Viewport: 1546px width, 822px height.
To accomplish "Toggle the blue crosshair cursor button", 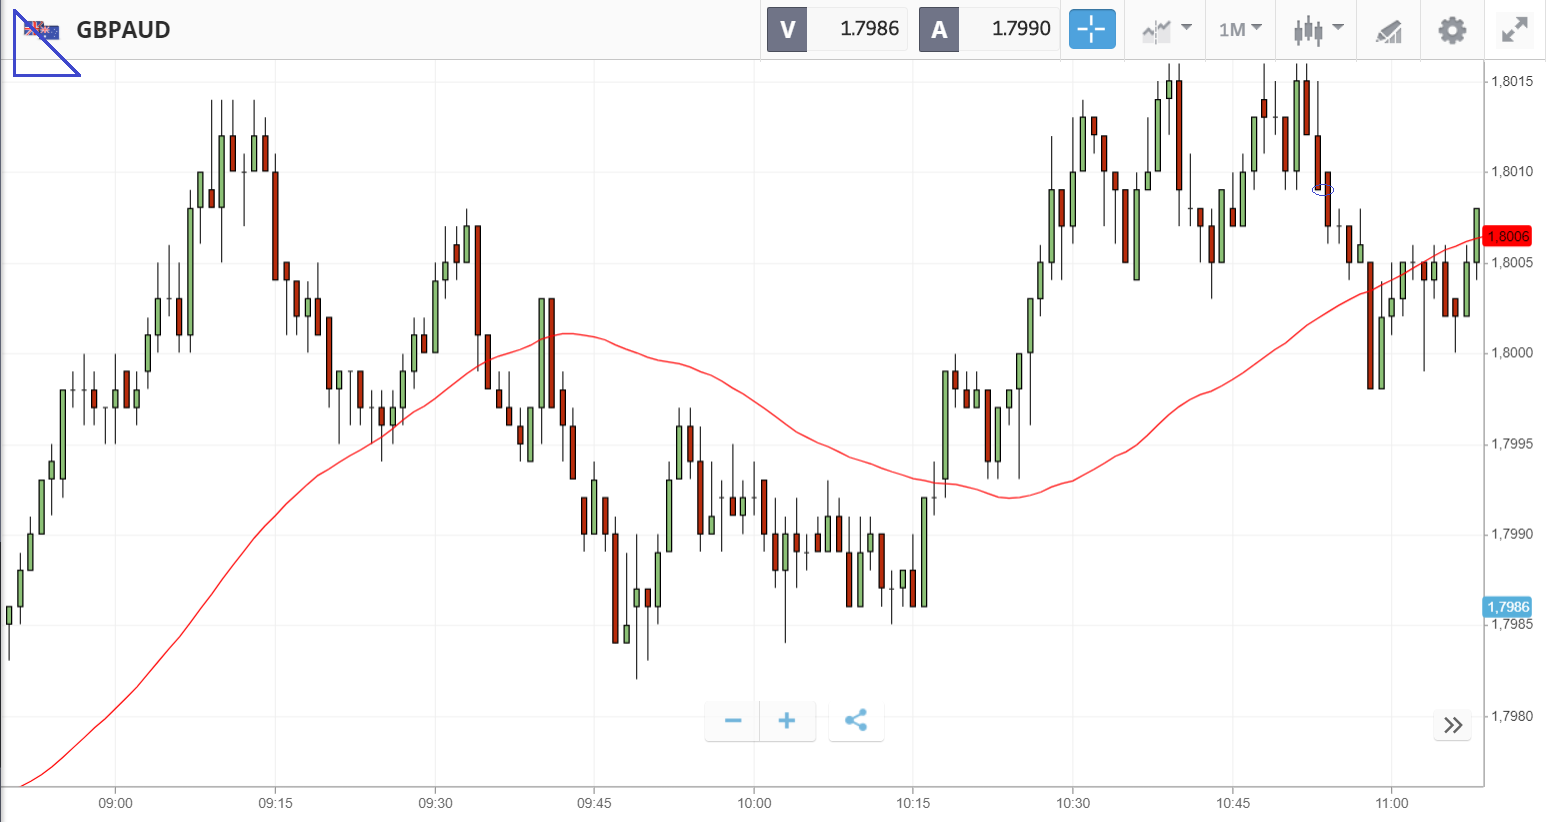I will 1091,29.
